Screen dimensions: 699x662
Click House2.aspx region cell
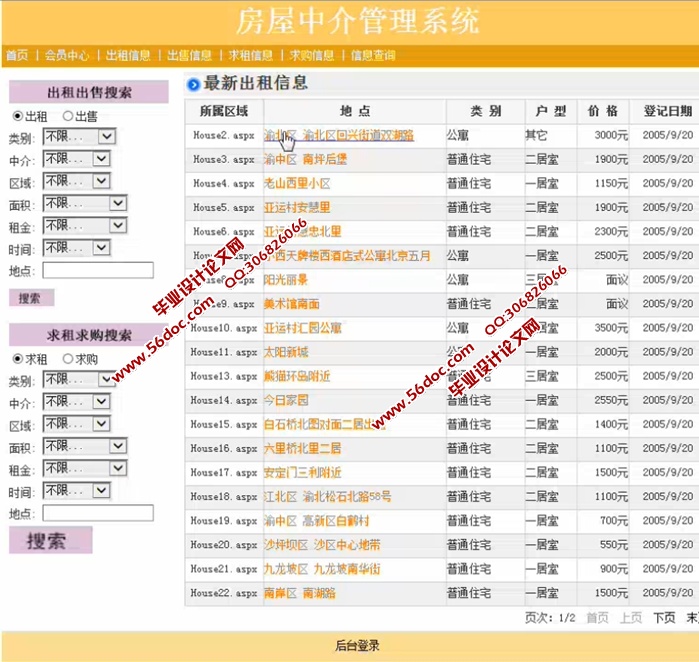pos(224,135)
